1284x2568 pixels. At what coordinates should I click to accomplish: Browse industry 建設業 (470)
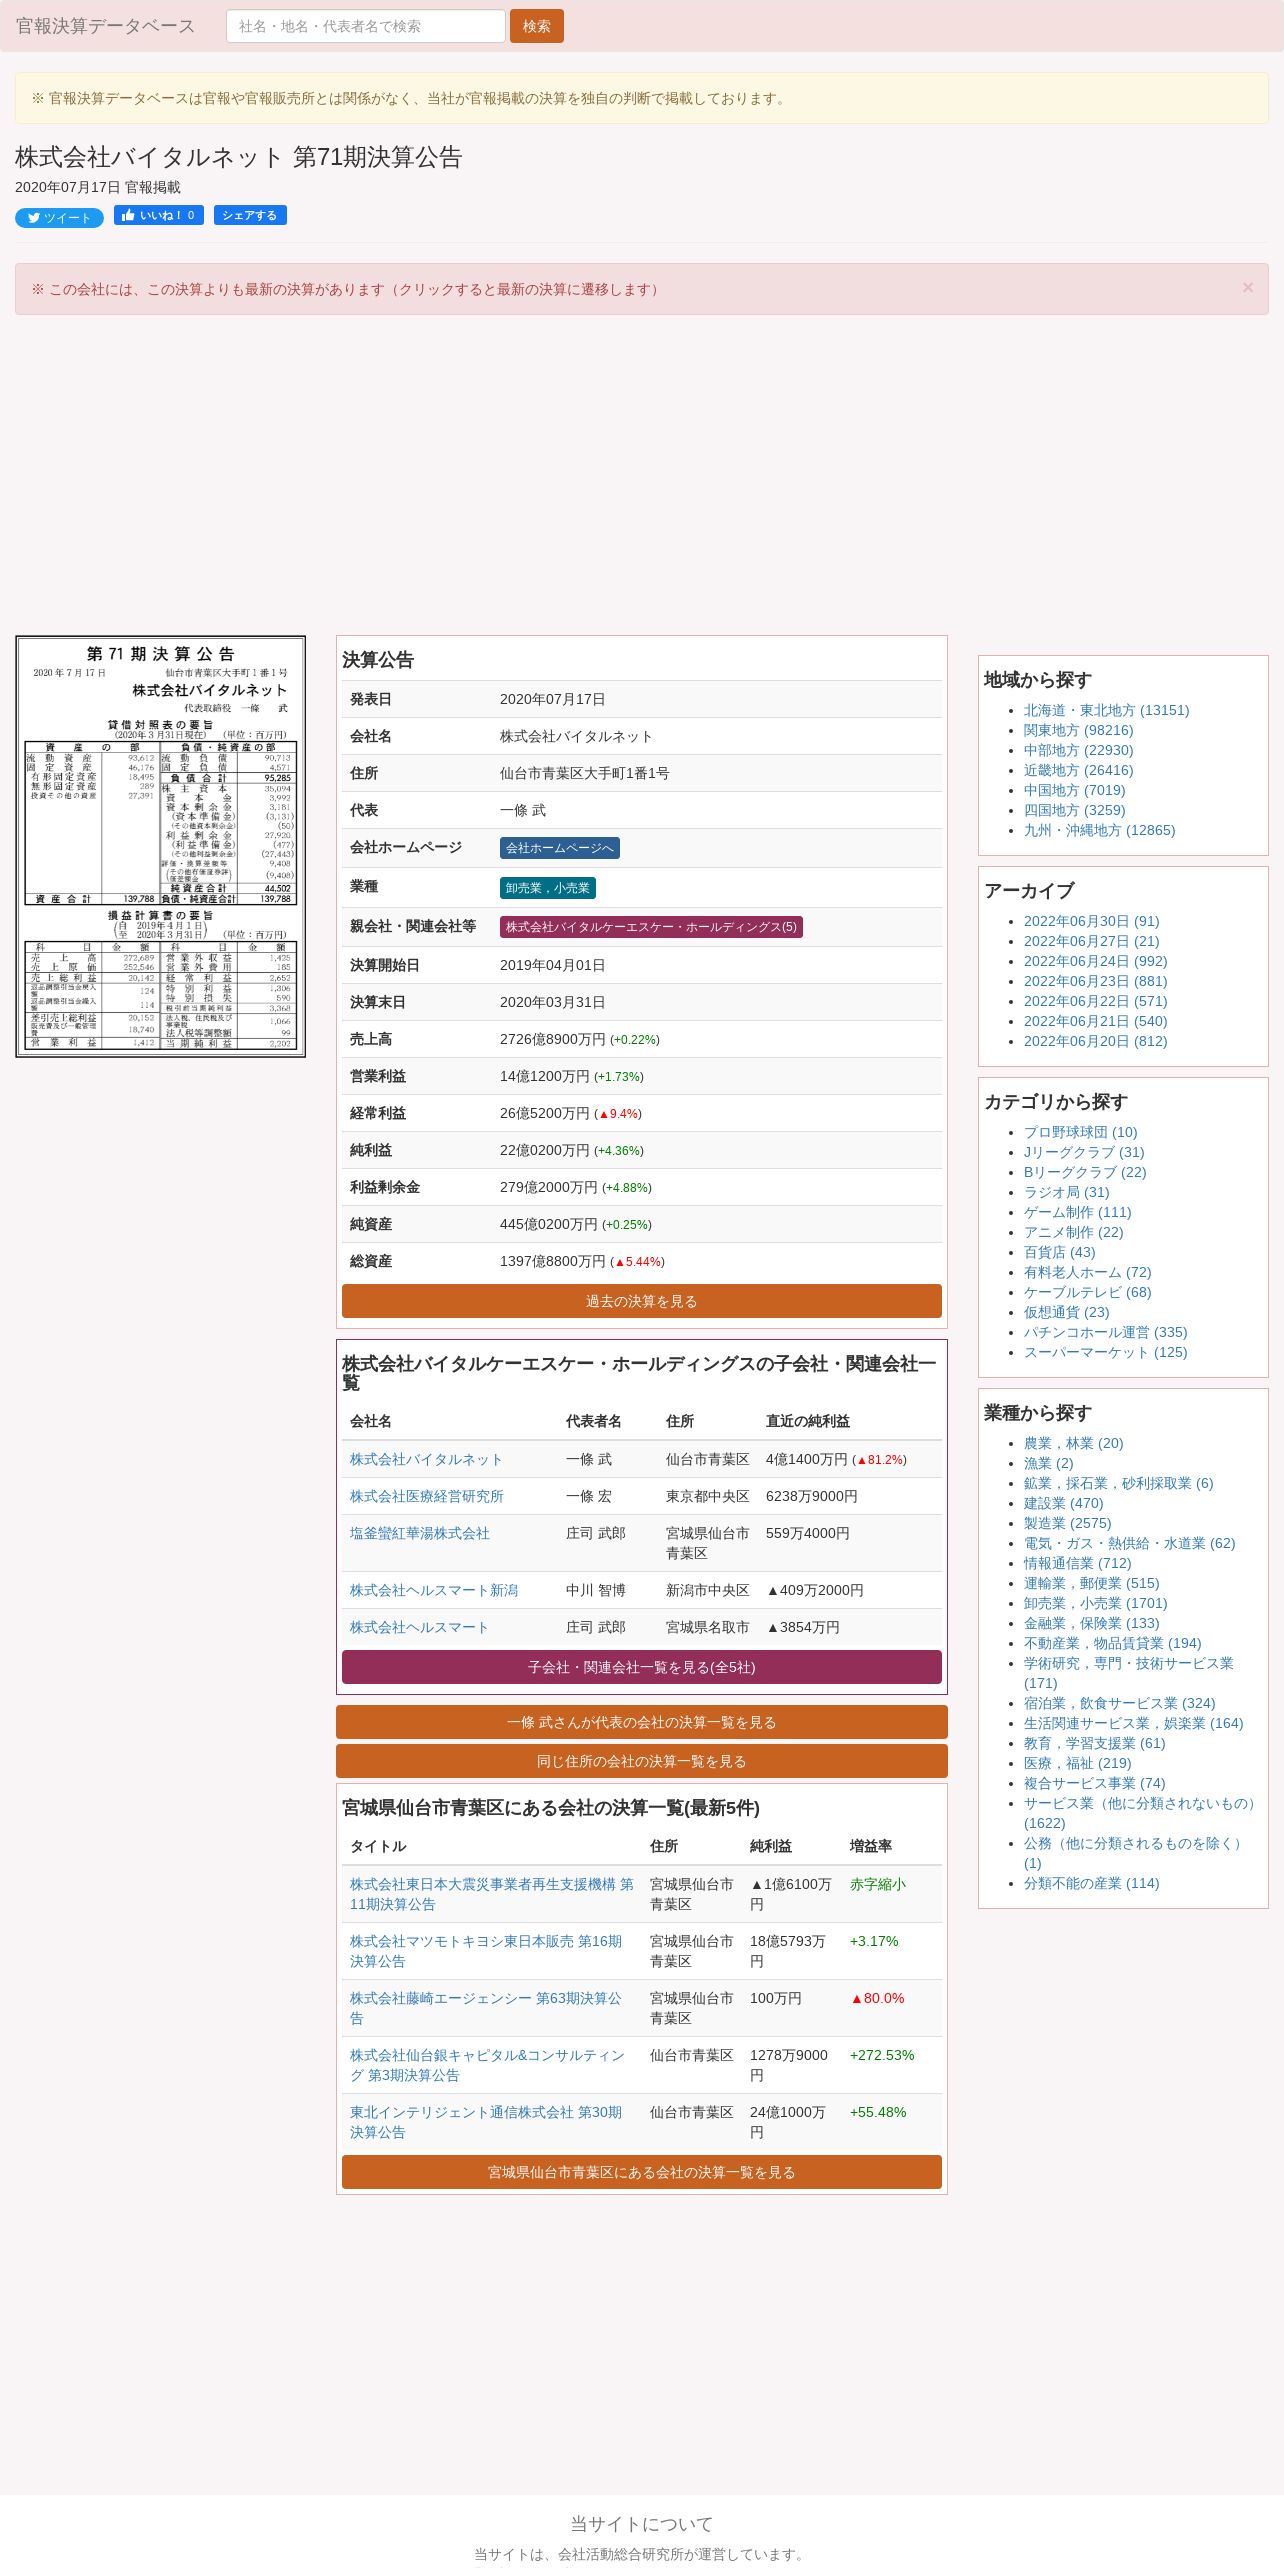(1064, 1504)
